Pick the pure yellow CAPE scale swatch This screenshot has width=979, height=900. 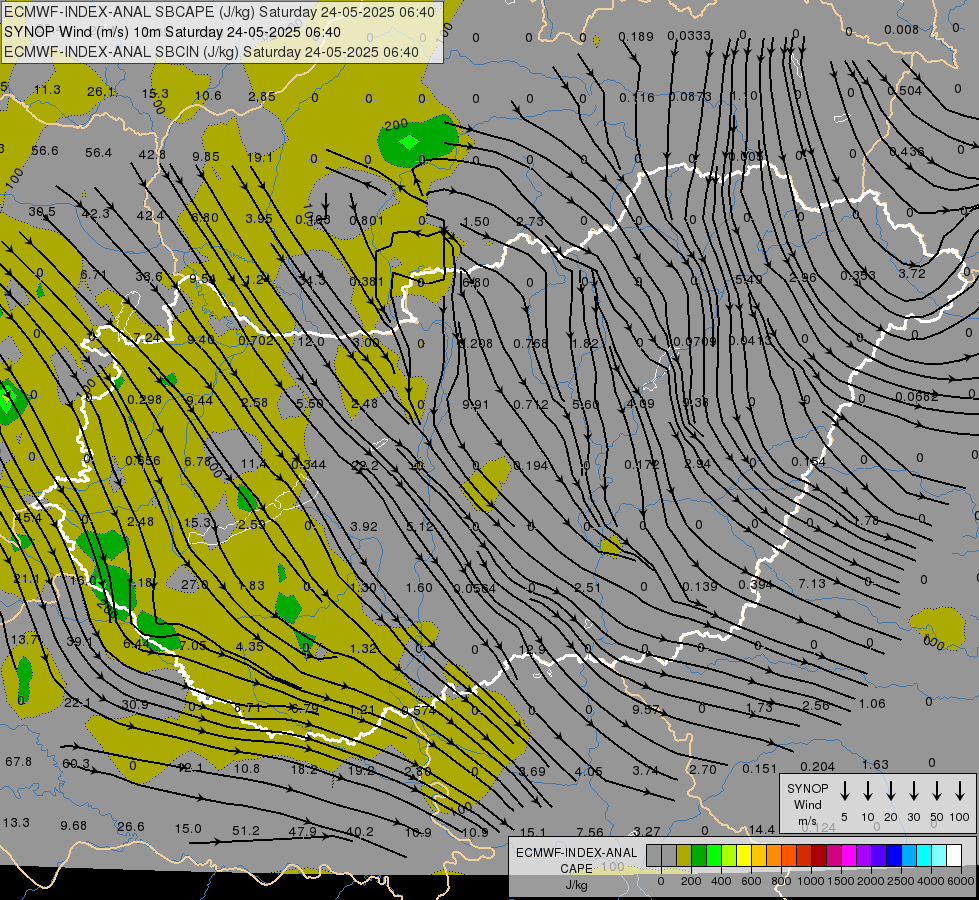pyautogui.click(x=744, y=856)
